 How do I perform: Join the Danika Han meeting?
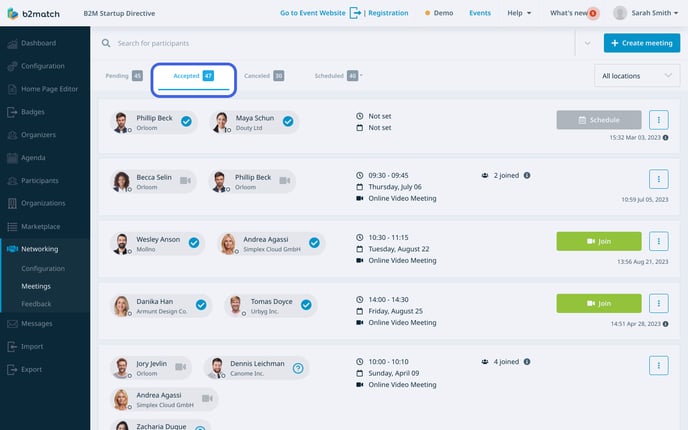pyautogui.click(x=598, y=303)
